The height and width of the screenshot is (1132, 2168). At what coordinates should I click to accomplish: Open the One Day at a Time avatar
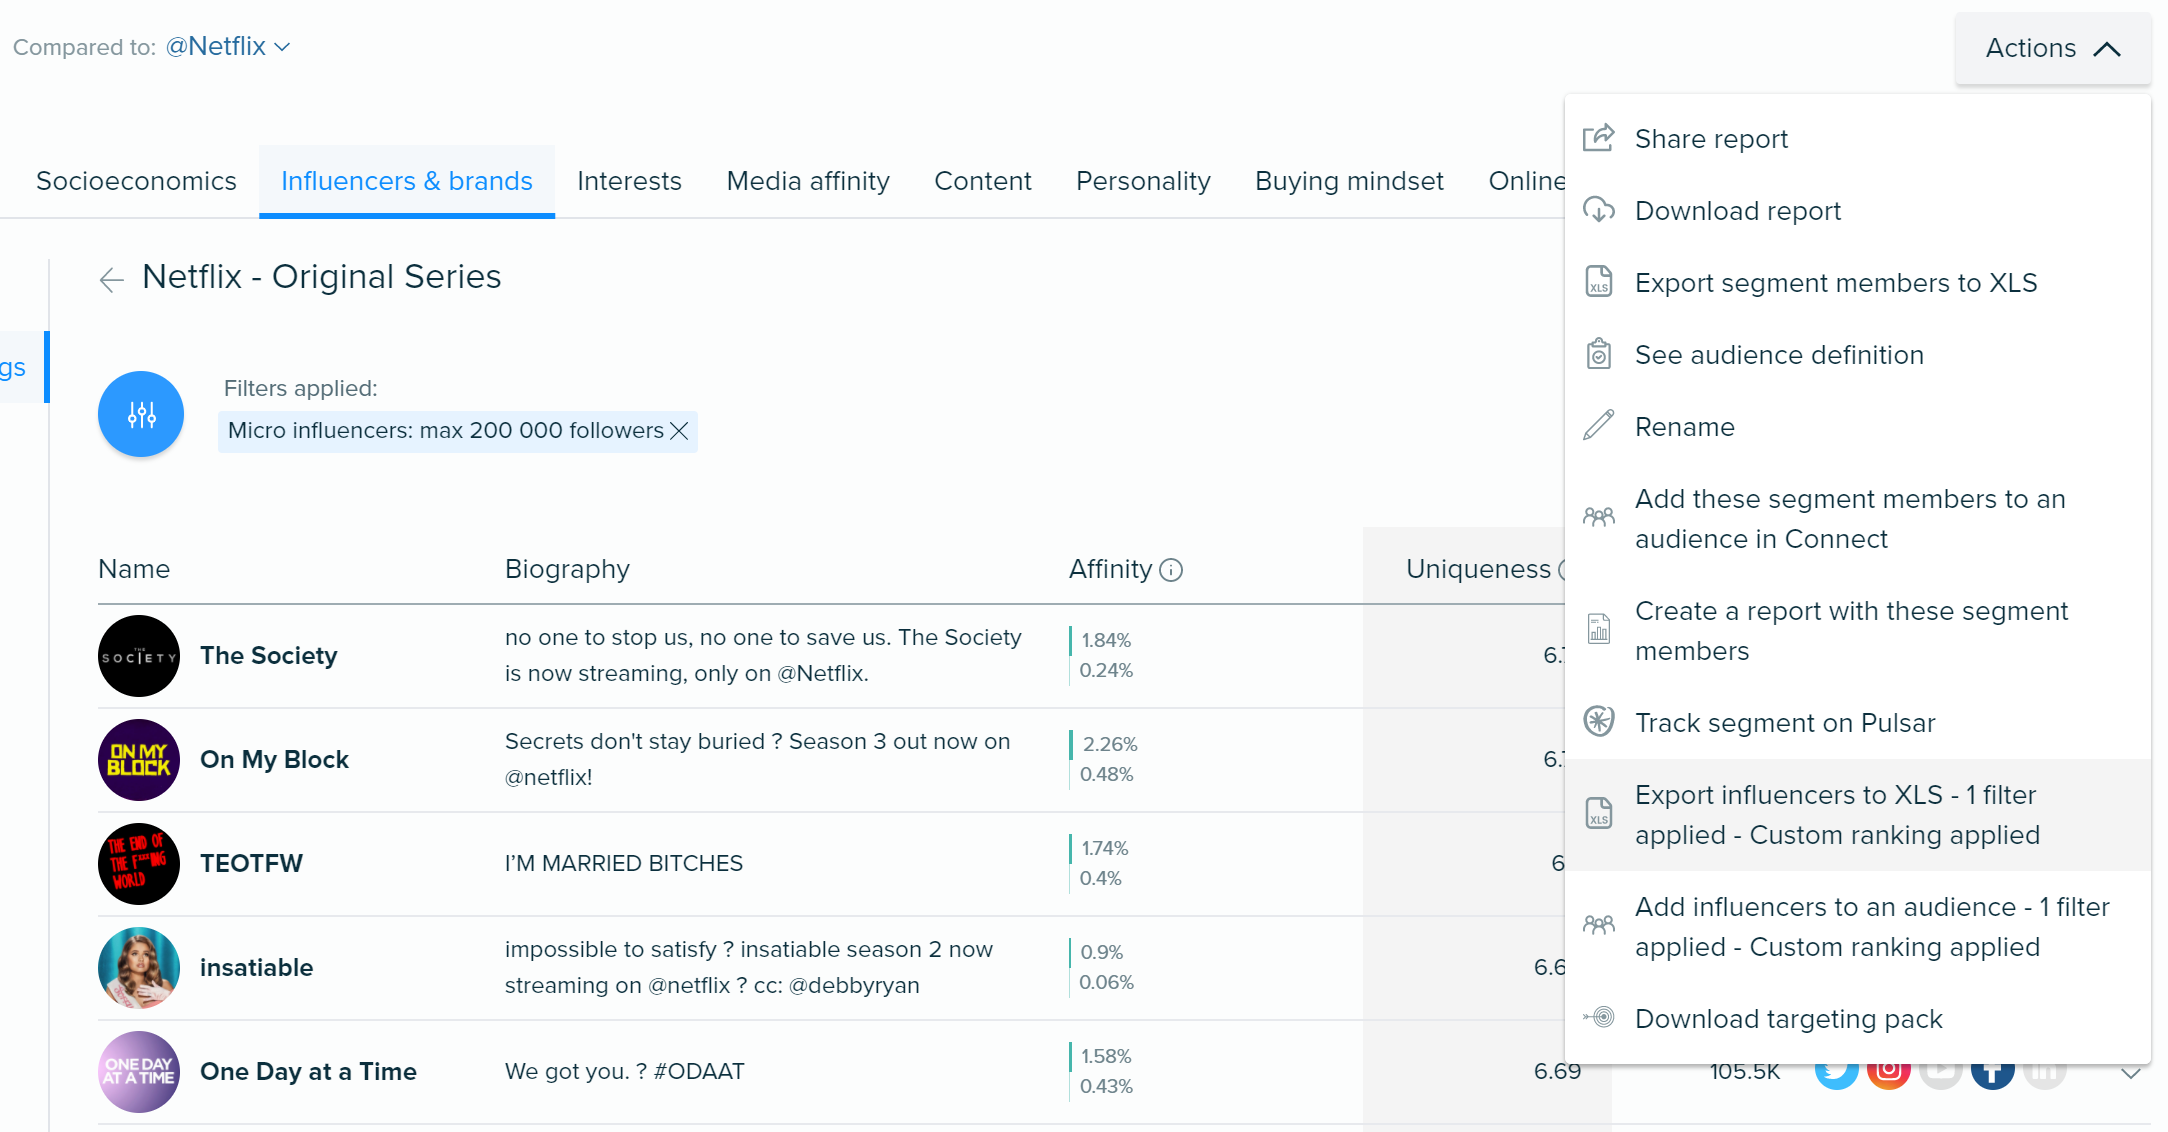pos(139,1072)
